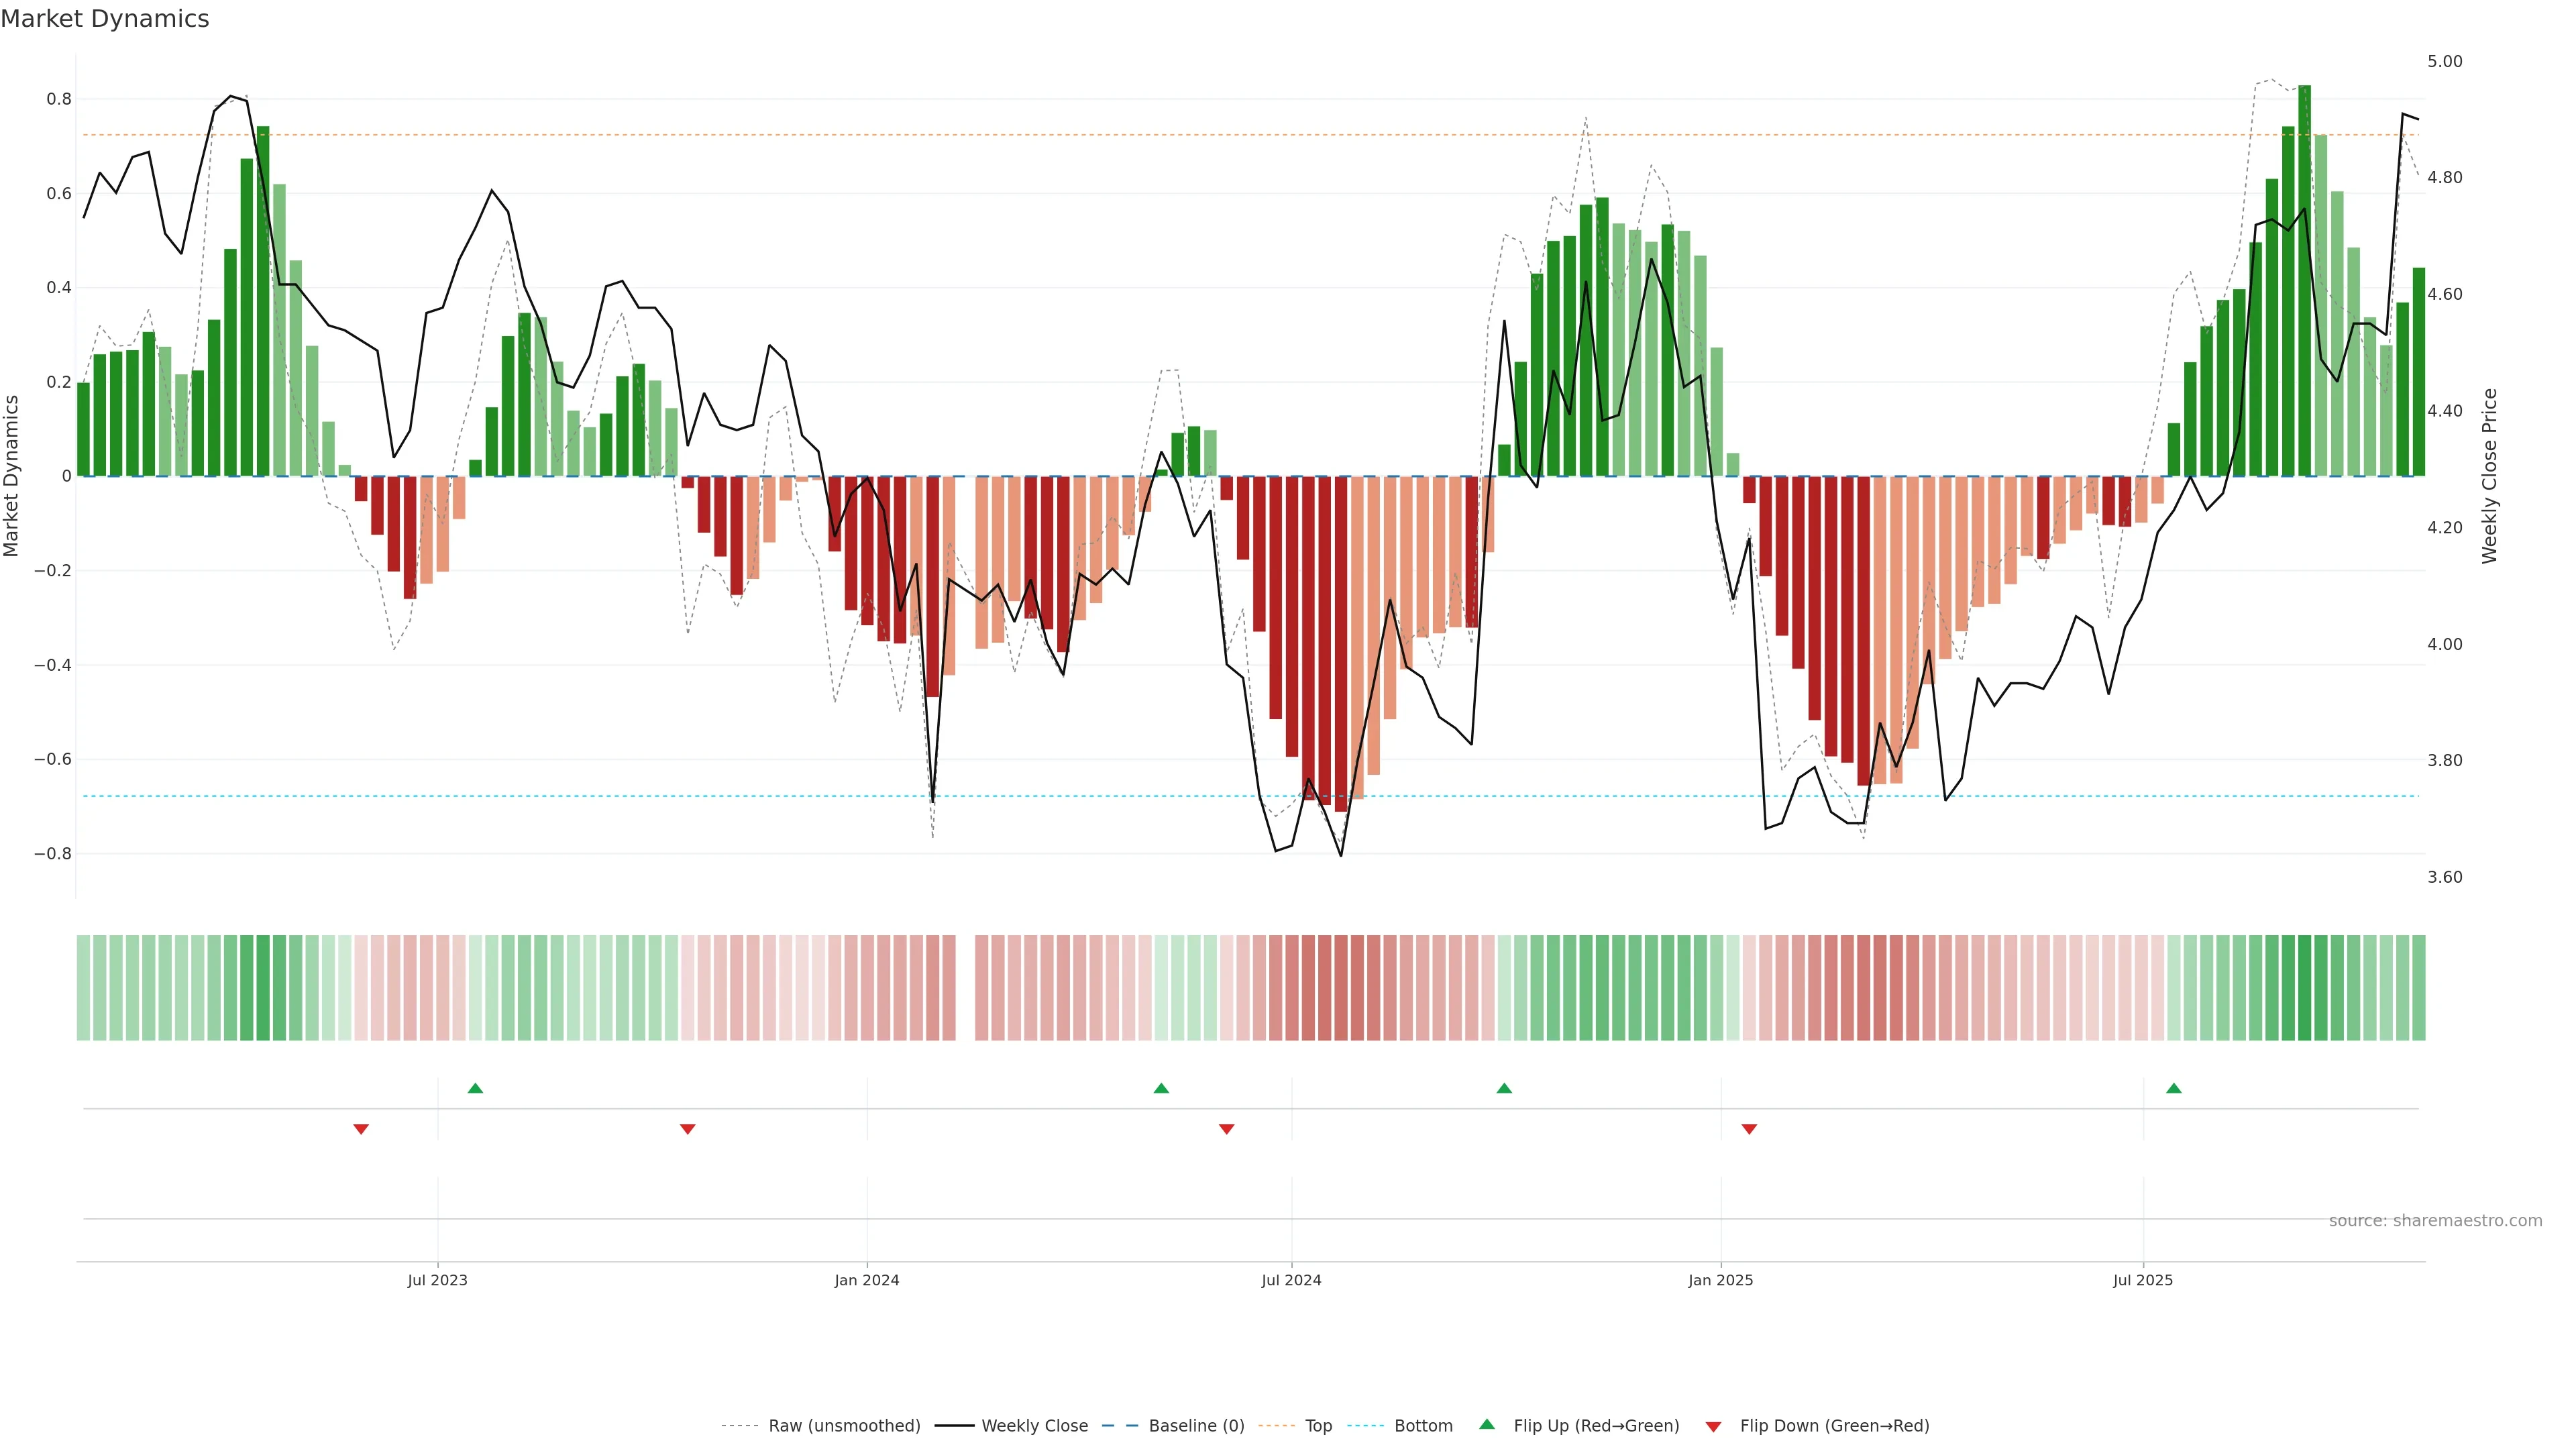2576x1449 pixels.
Task: Hide the Bottom threshold line via the legend
Action: (x=1423, y=1426)
